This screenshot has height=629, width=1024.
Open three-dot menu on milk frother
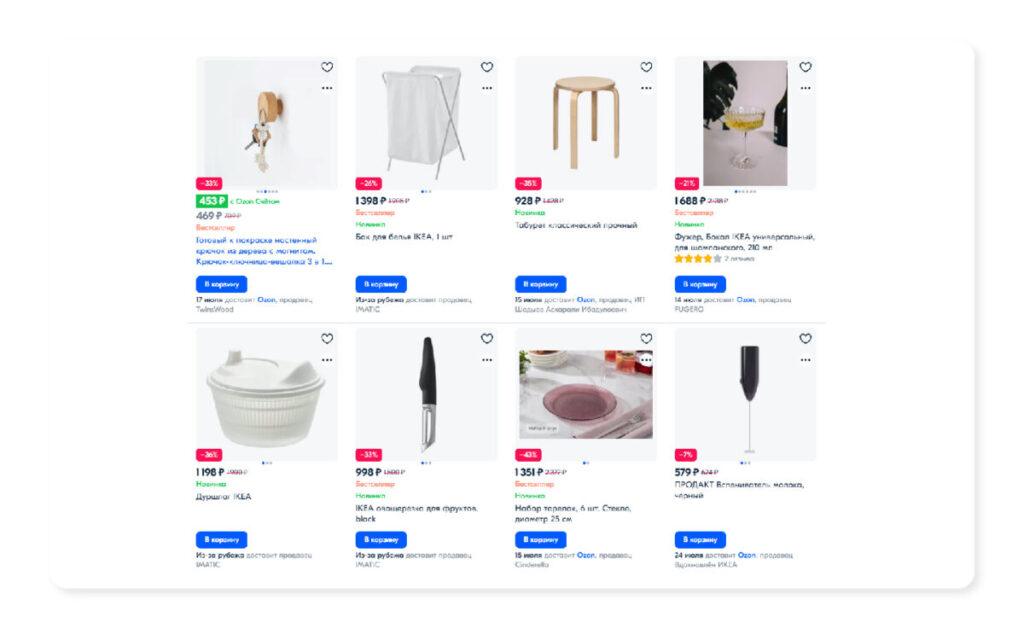(806, 360)
